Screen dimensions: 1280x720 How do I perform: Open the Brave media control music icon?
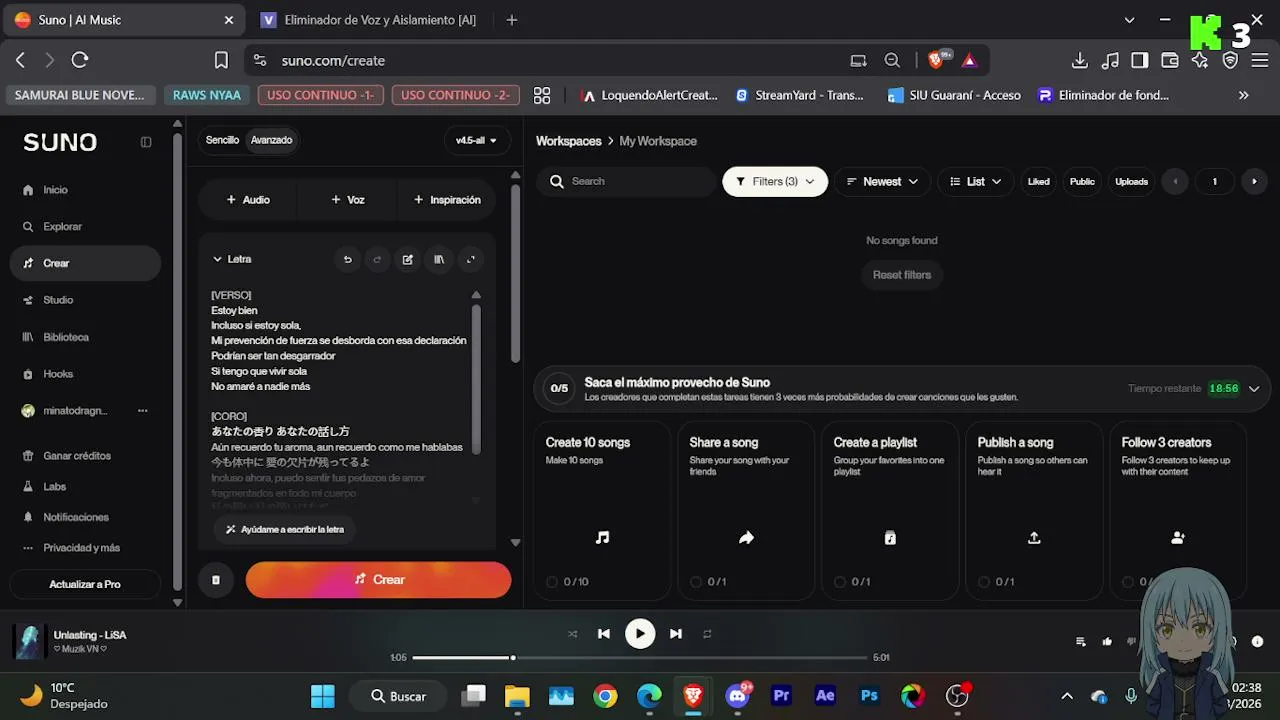click(1110, 60)
